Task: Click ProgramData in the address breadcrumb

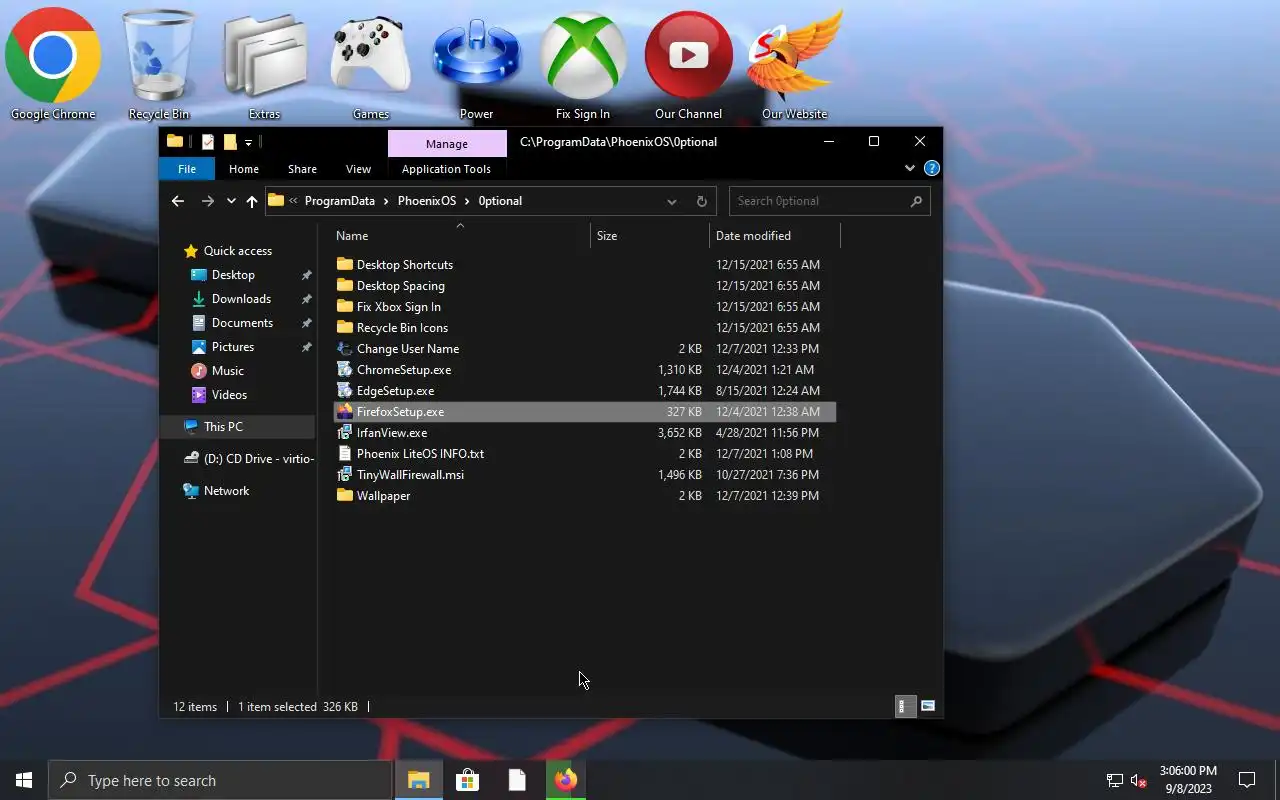Action: 340,201
